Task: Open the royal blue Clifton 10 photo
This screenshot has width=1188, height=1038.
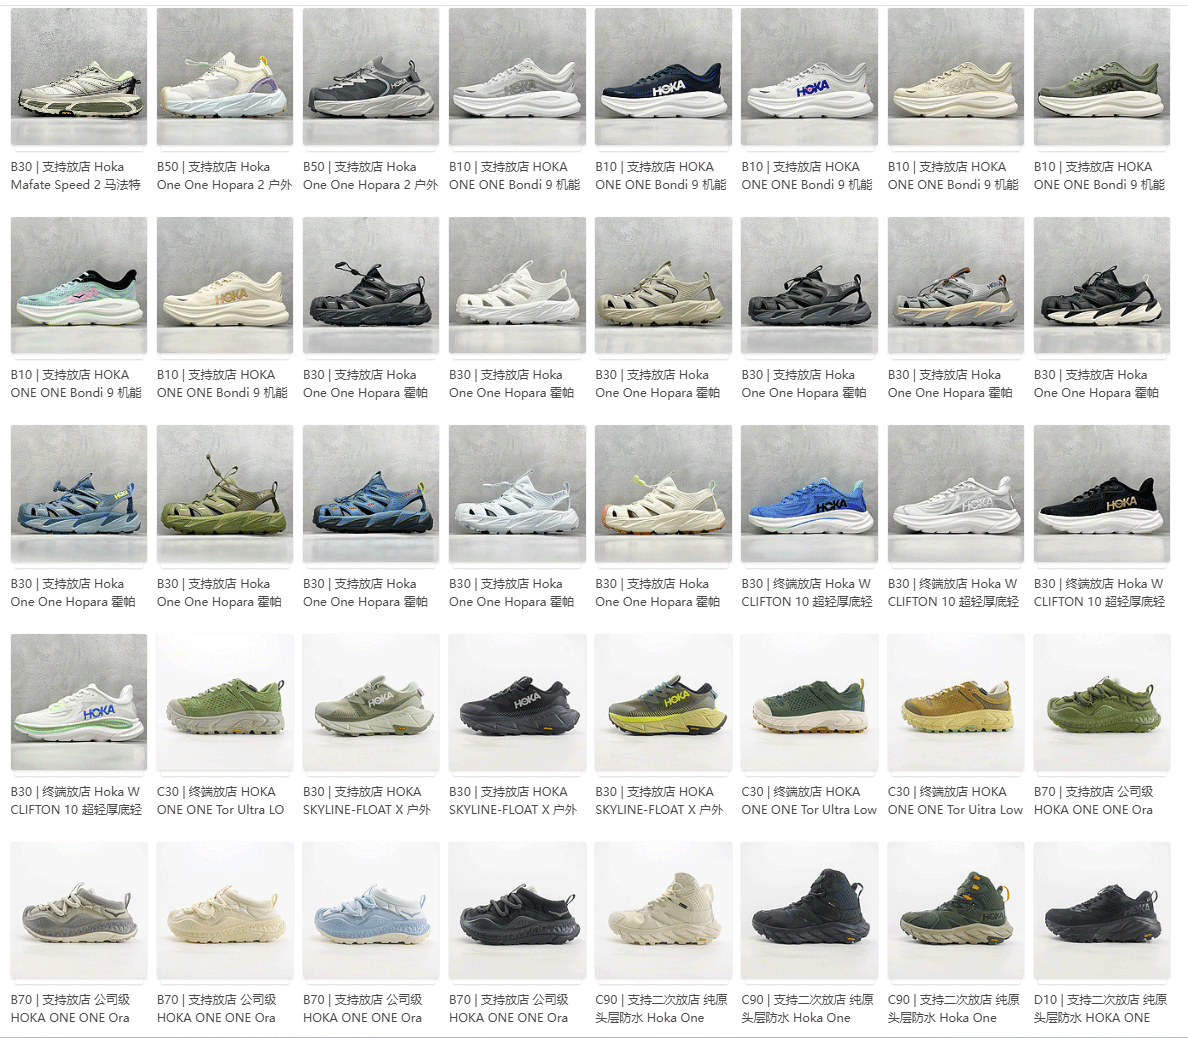Action: click(809, 493)
